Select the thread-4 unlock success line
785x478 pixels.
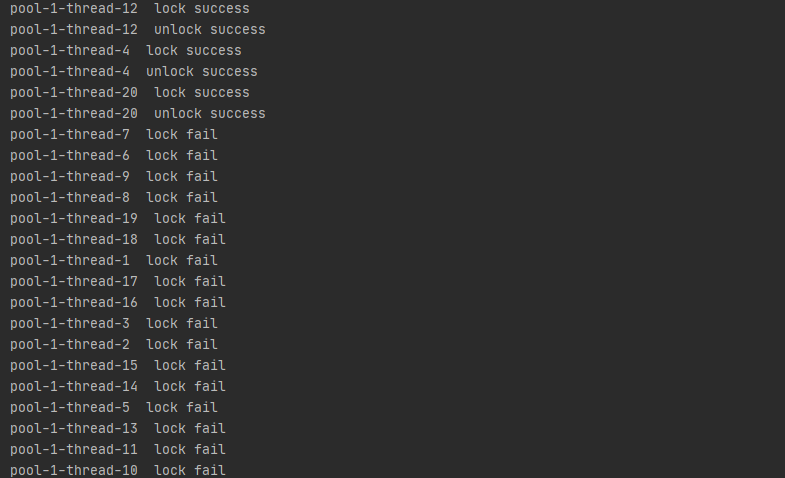coord(134,72)
